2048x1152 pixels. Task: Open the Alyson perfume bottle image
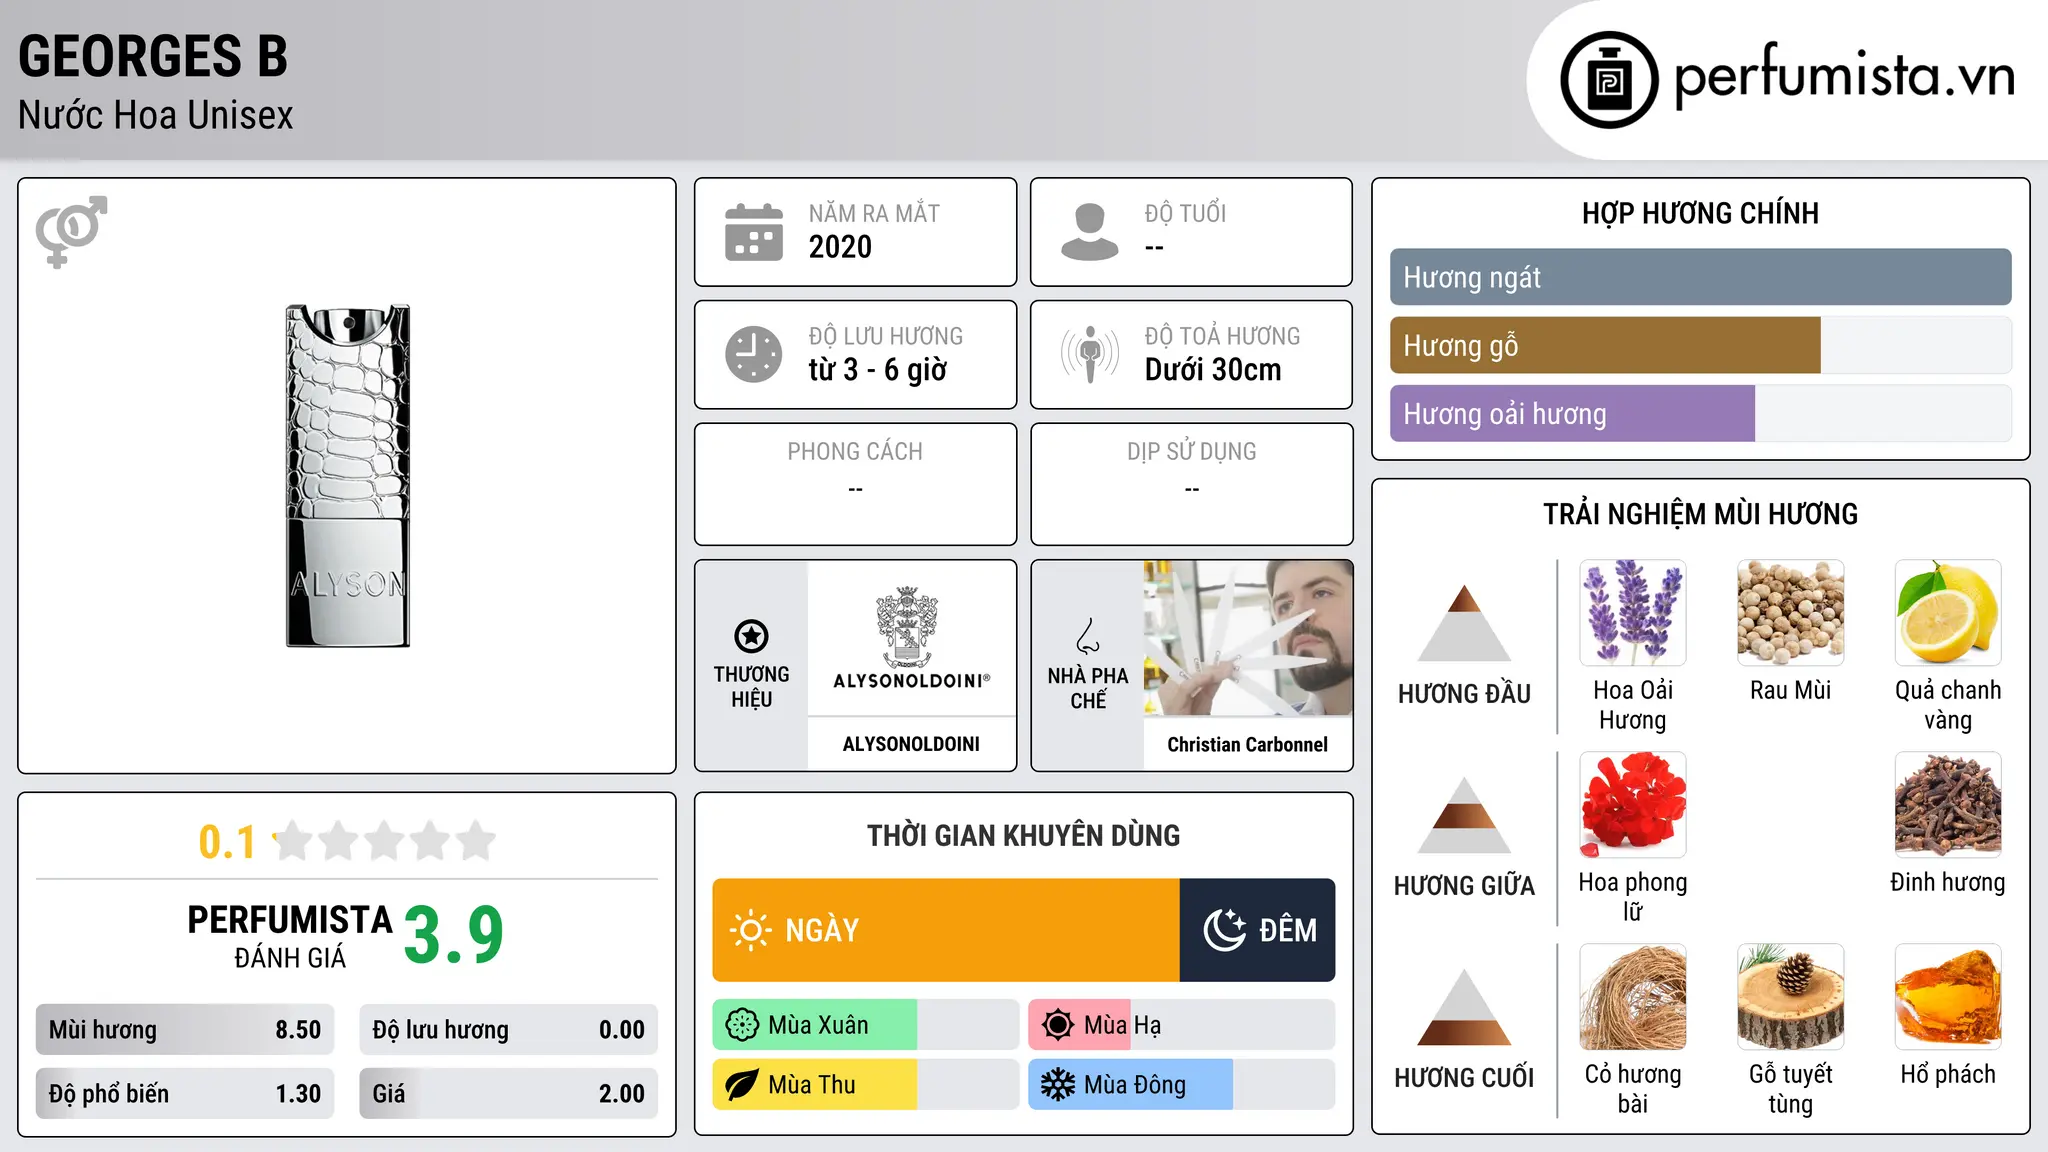(x=348, y=476)
